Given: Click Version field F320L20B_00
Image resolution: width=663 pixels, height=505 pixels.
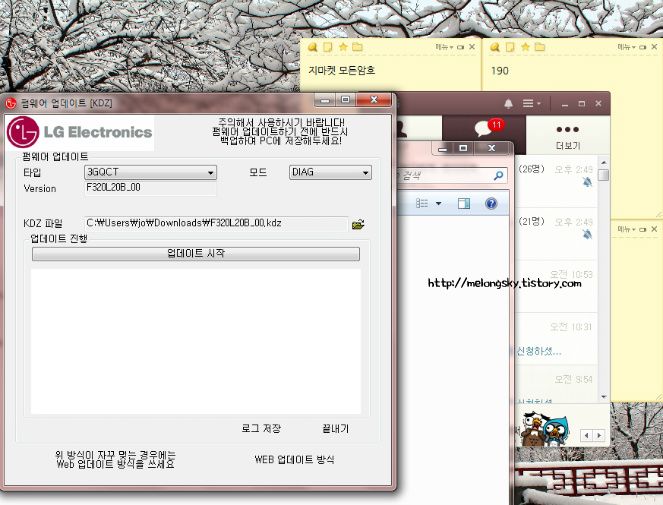Looking at the screenshot, I should (x=151, y=188).
